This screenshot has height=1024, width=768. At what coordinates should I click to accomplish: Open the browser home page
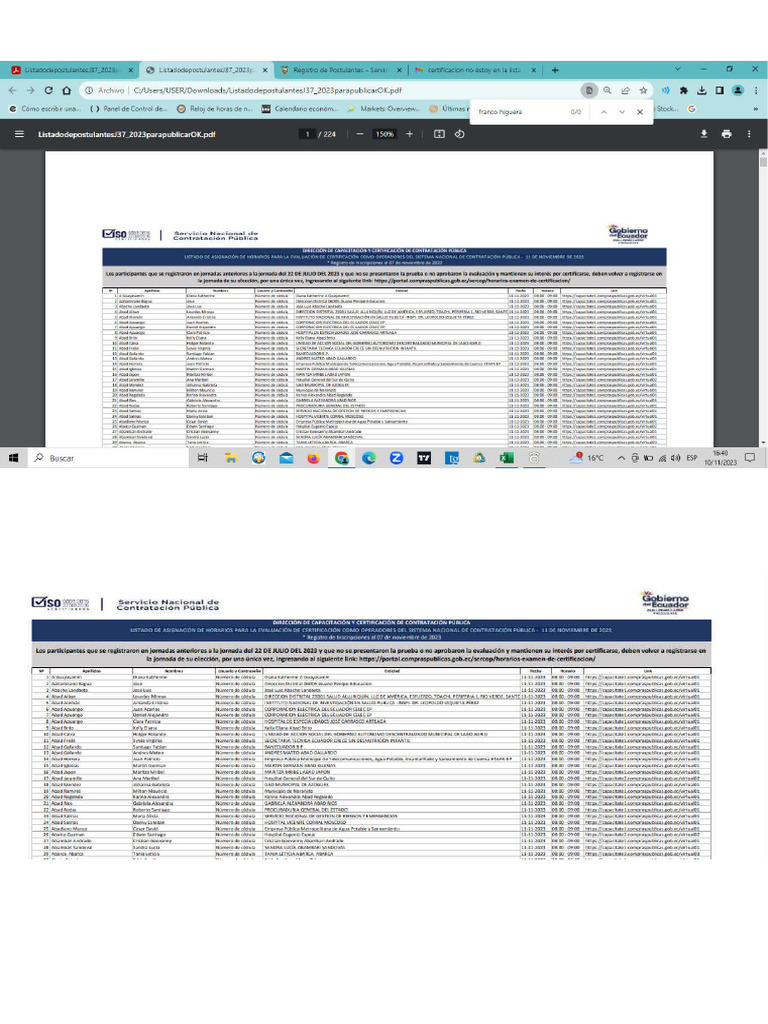pos(67,90)
